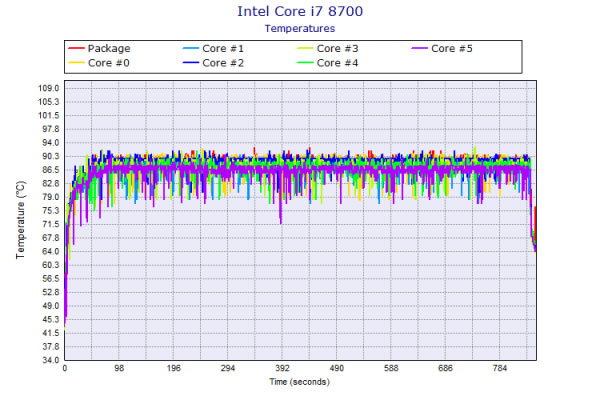This screenshot has width=600, height=400.
Task: Click the 67.8 y-axis value
Action: pos(51,238)
